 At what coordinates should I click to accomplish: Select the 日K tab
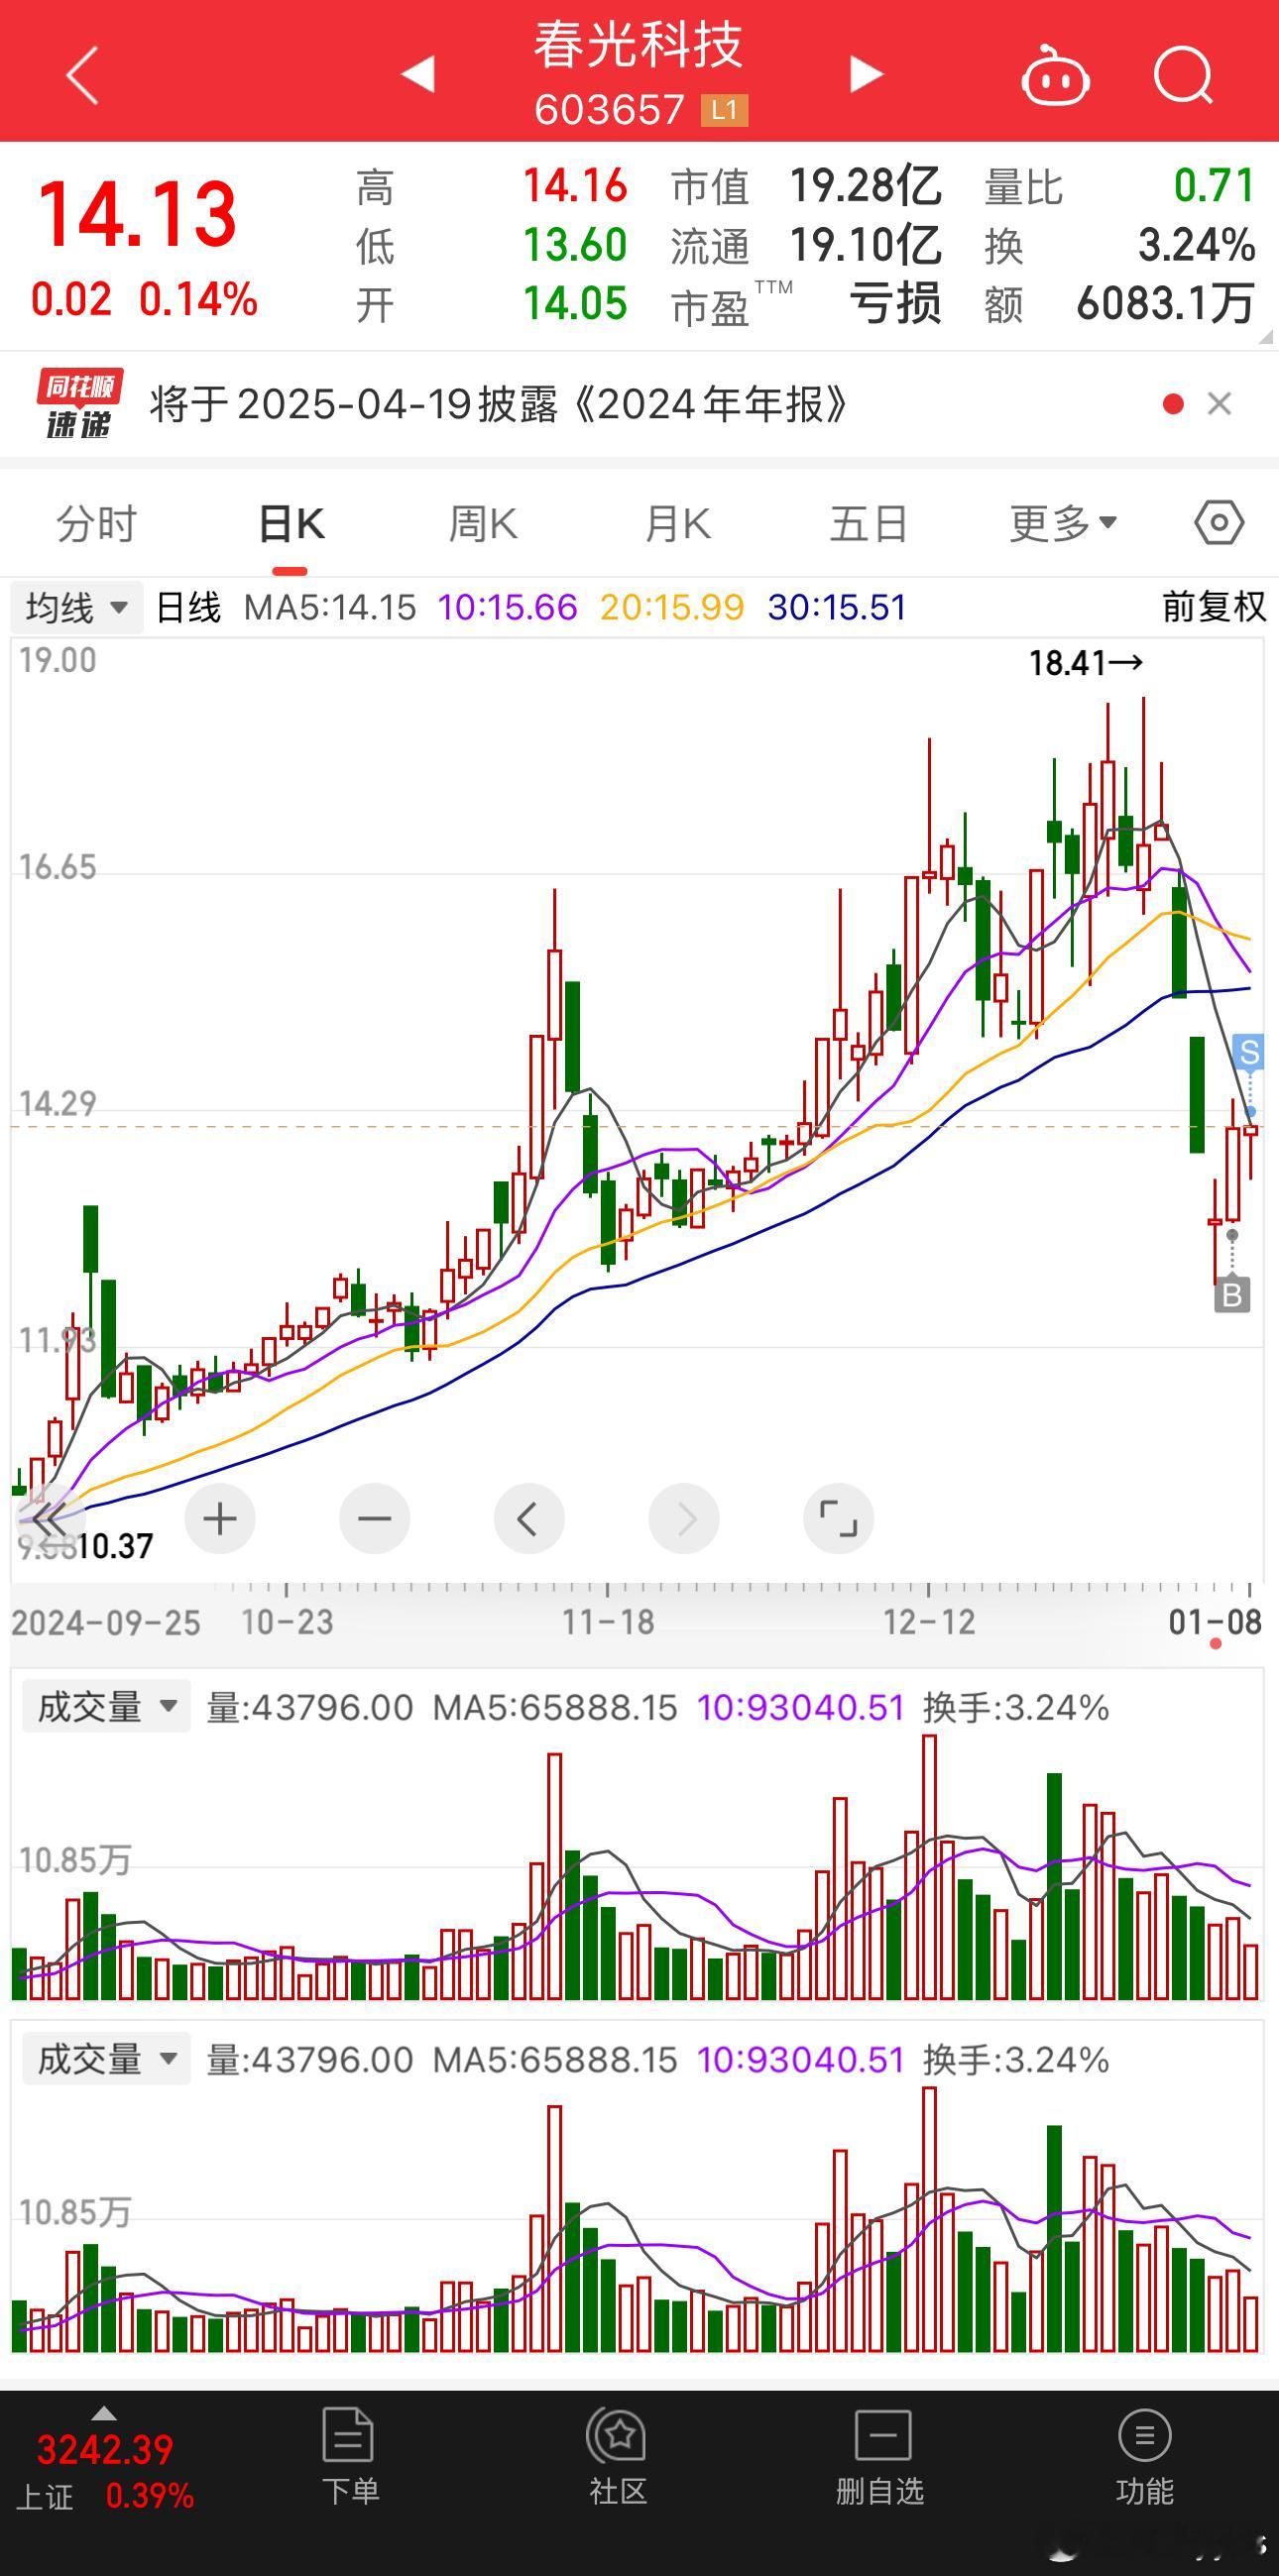(291, 523)
